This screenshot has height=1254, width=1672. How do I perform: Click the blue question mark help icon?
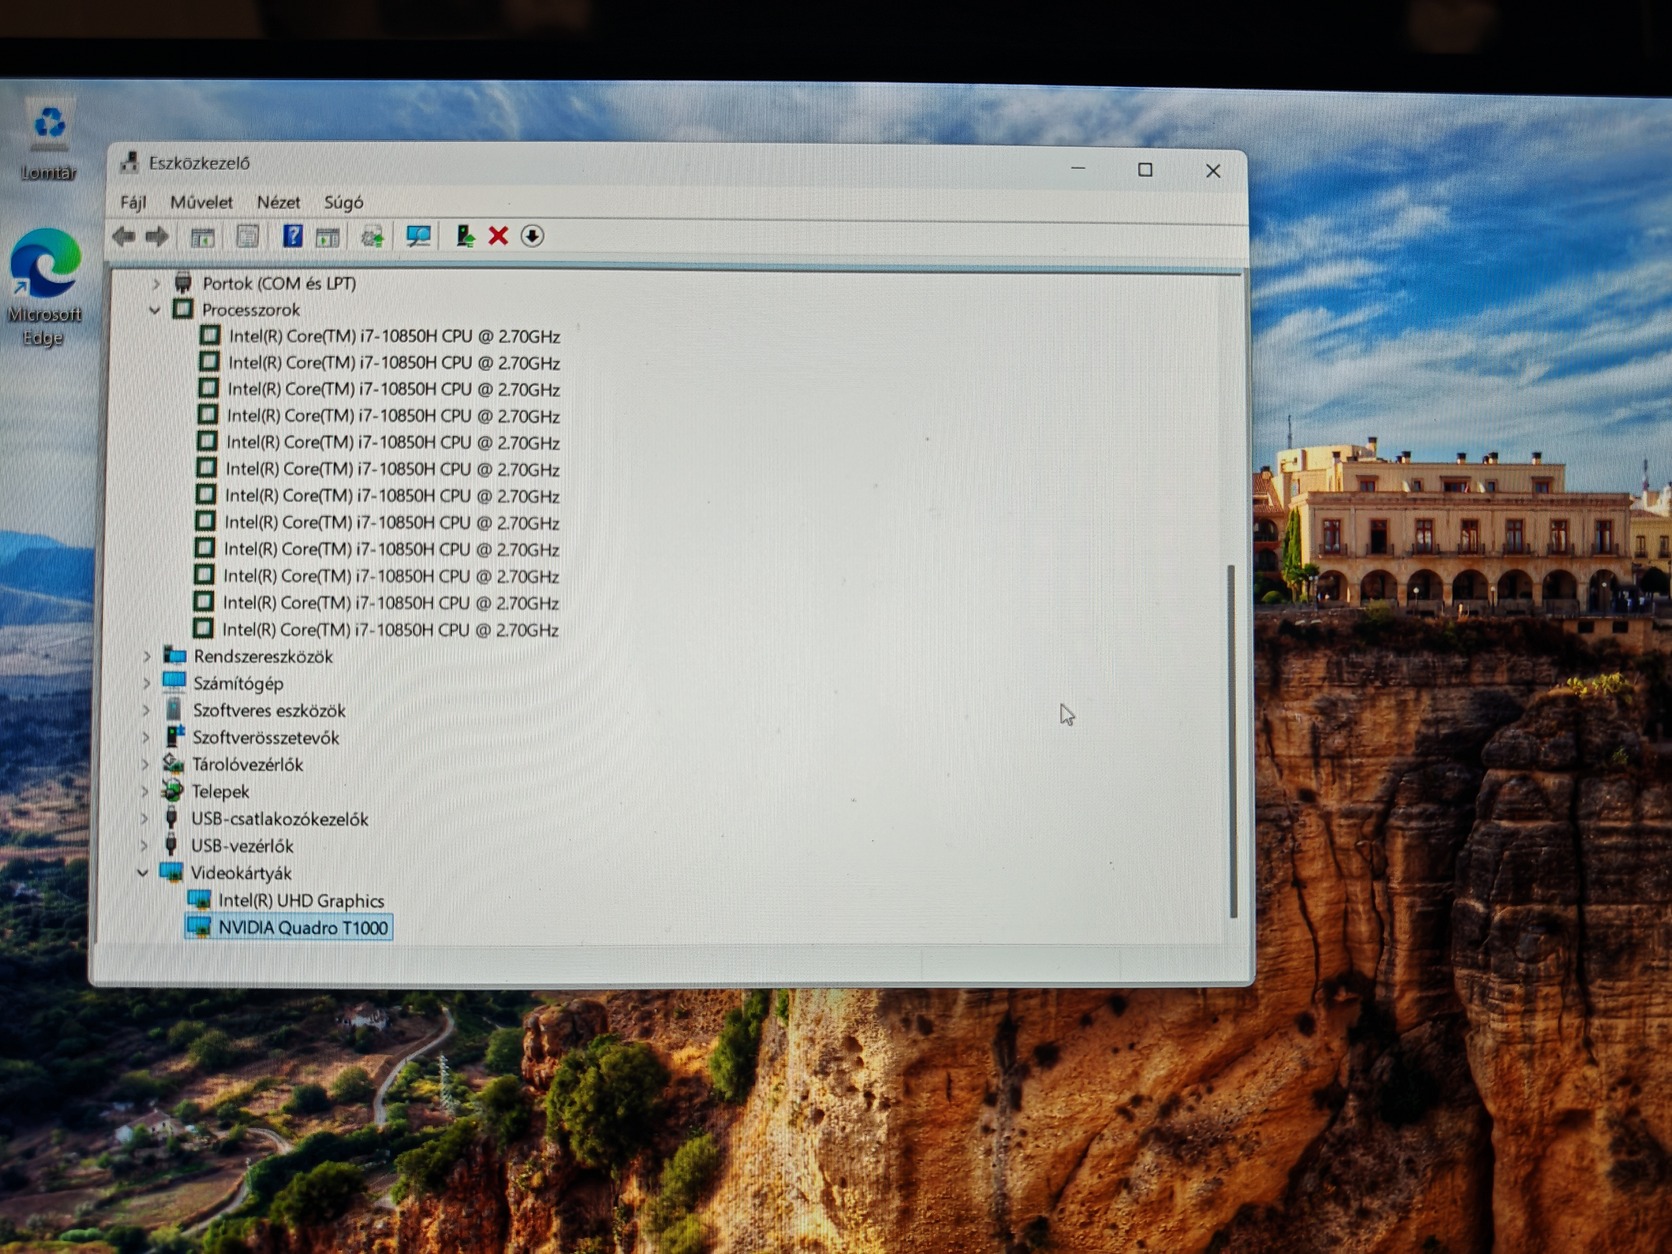(x=292, y=236)
